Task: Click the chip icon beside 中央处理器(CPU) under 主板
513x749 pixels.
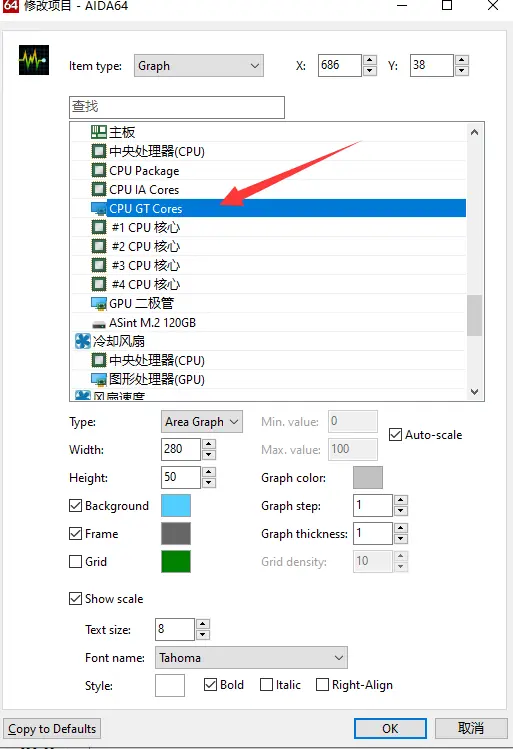Action: [x=99, y=151]
